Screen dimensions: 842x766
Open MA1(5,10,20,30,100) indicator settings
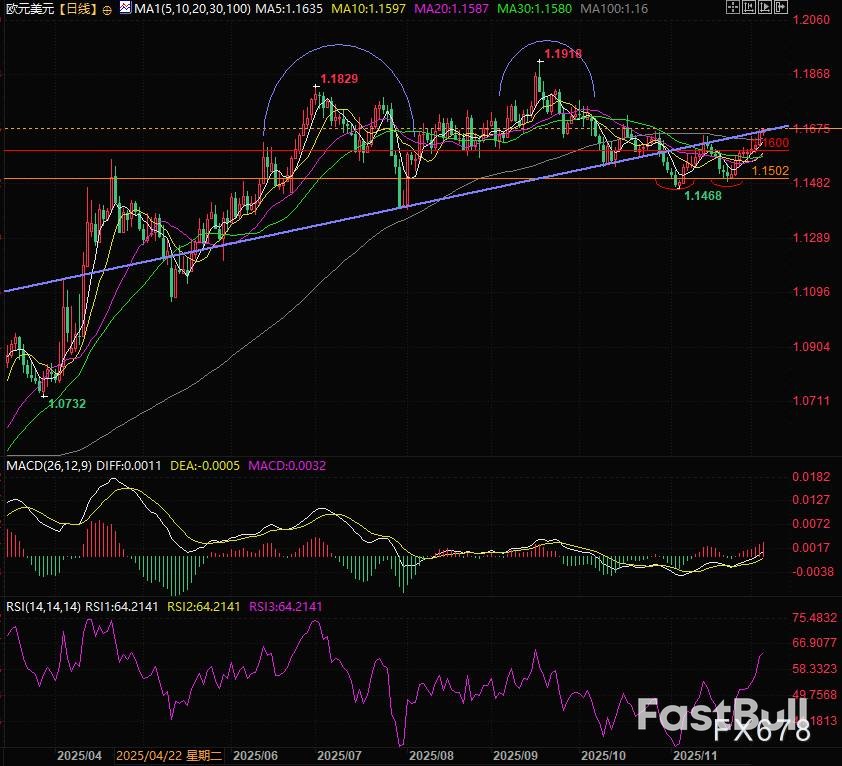pyautogui.click(x=185, y=9)
